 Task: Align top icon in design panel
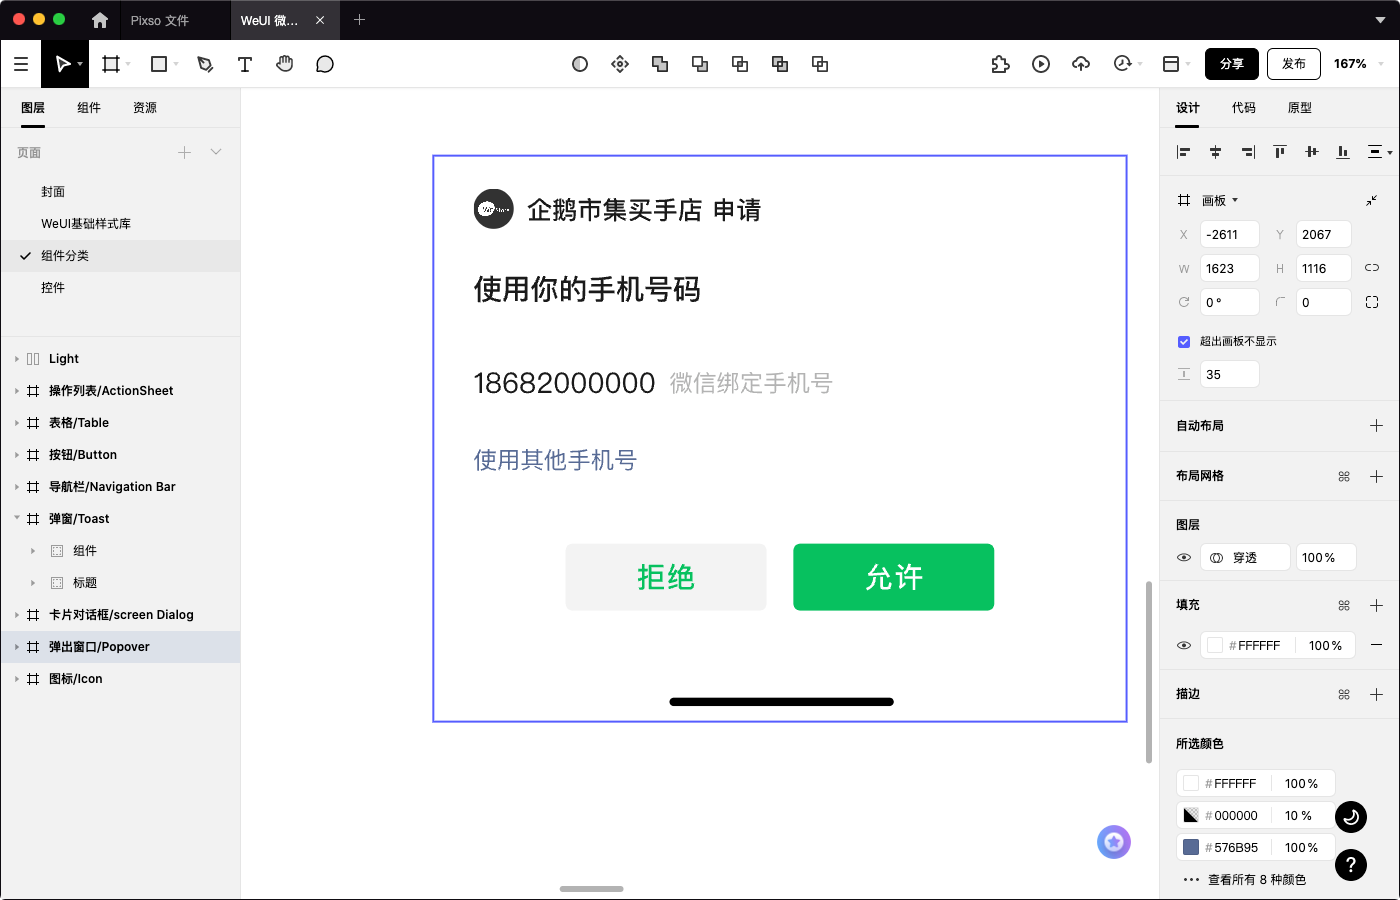click(1280, 152)
